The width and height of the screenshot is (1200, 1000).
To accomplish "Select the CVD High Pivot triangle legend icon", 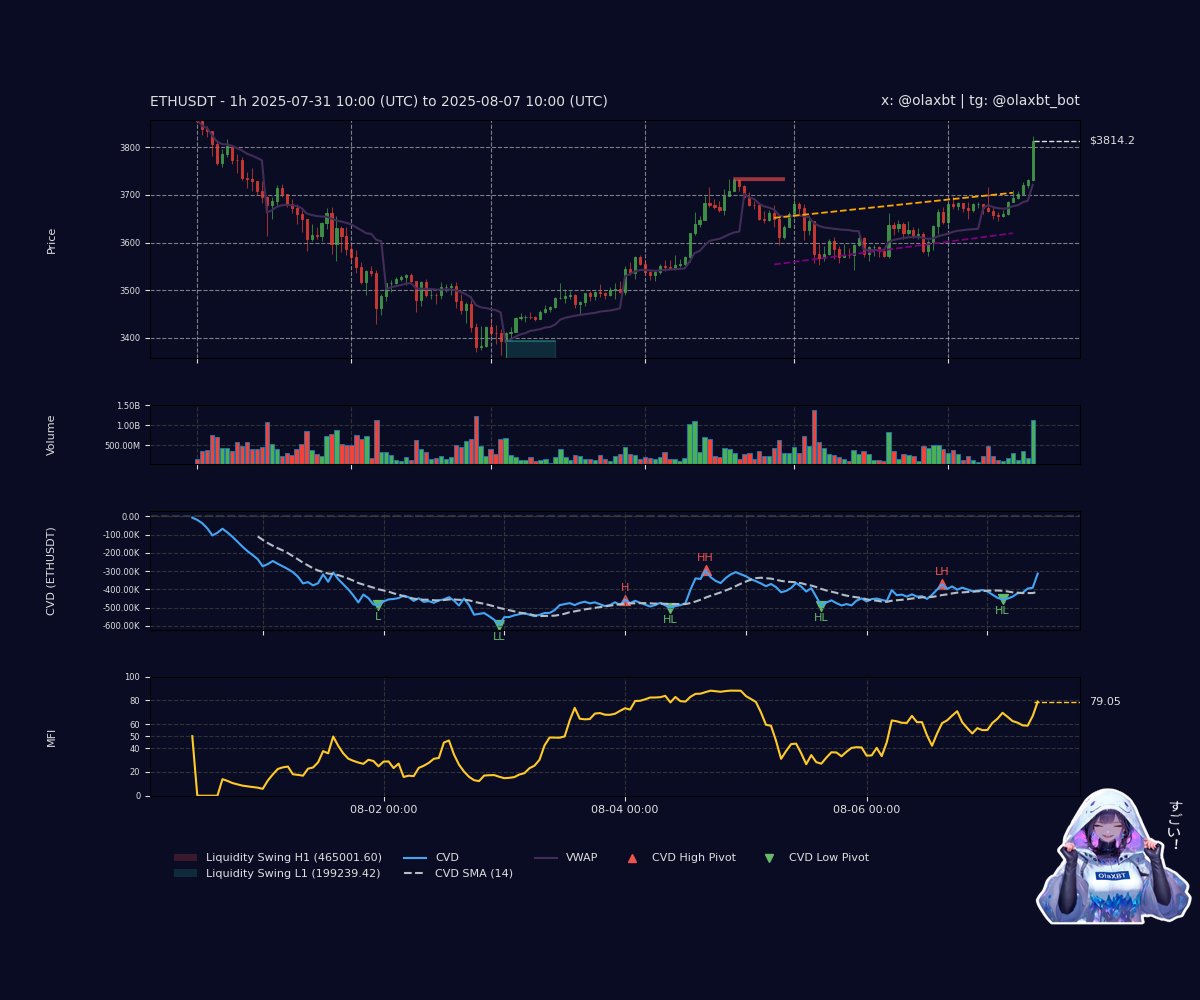I will [x=633, y=857].
